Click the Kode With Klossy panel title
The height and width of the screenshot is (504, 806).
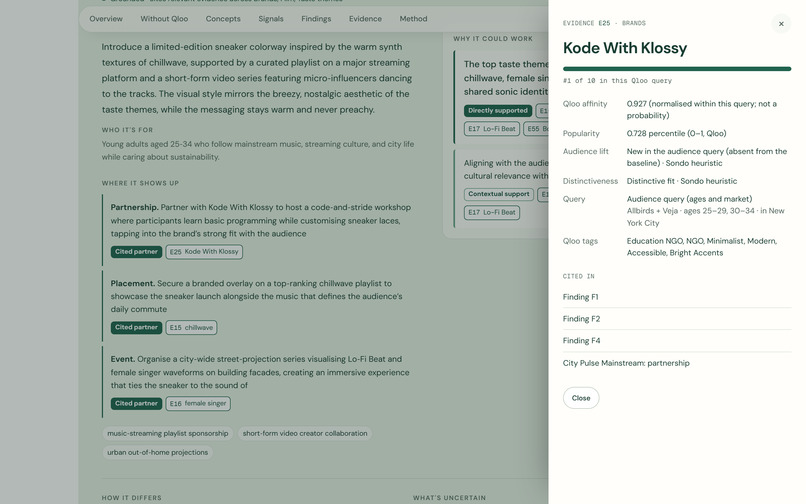625,48
